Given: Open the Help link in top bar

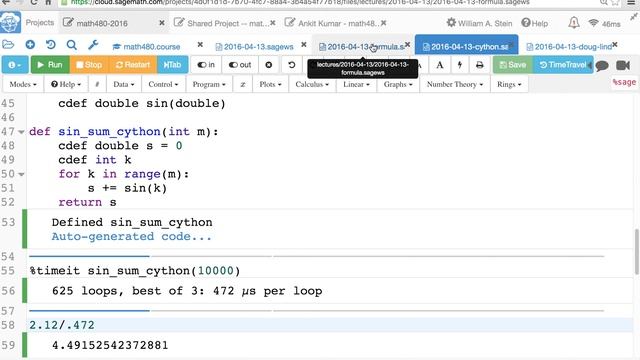Looking at the screenshot, I should pyautogui.click(x=535, y=23).
